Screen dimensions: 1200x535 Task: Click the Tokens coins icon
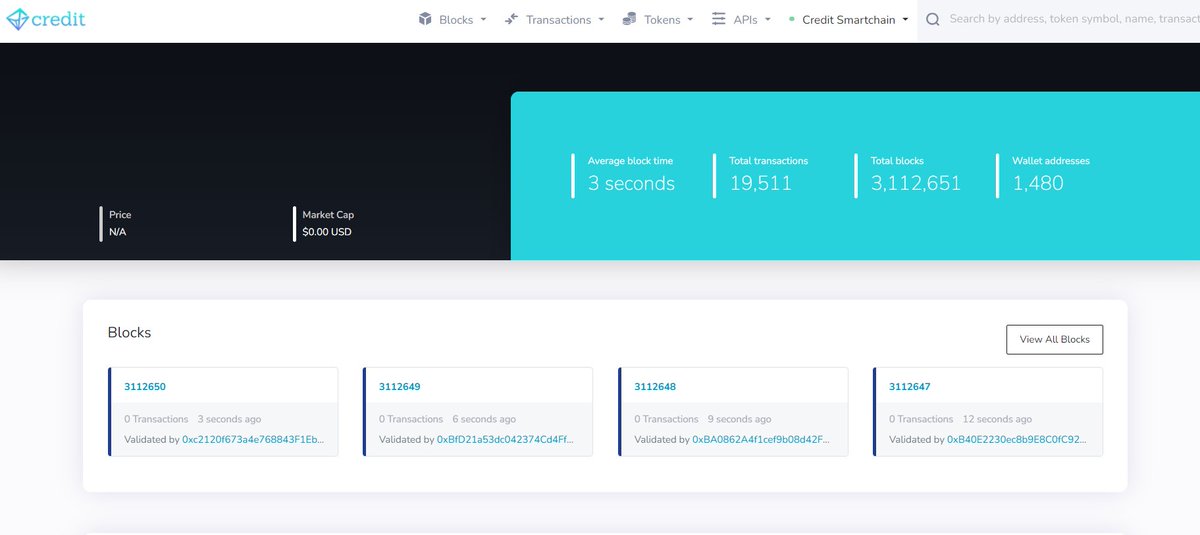(x=629, y=19)
